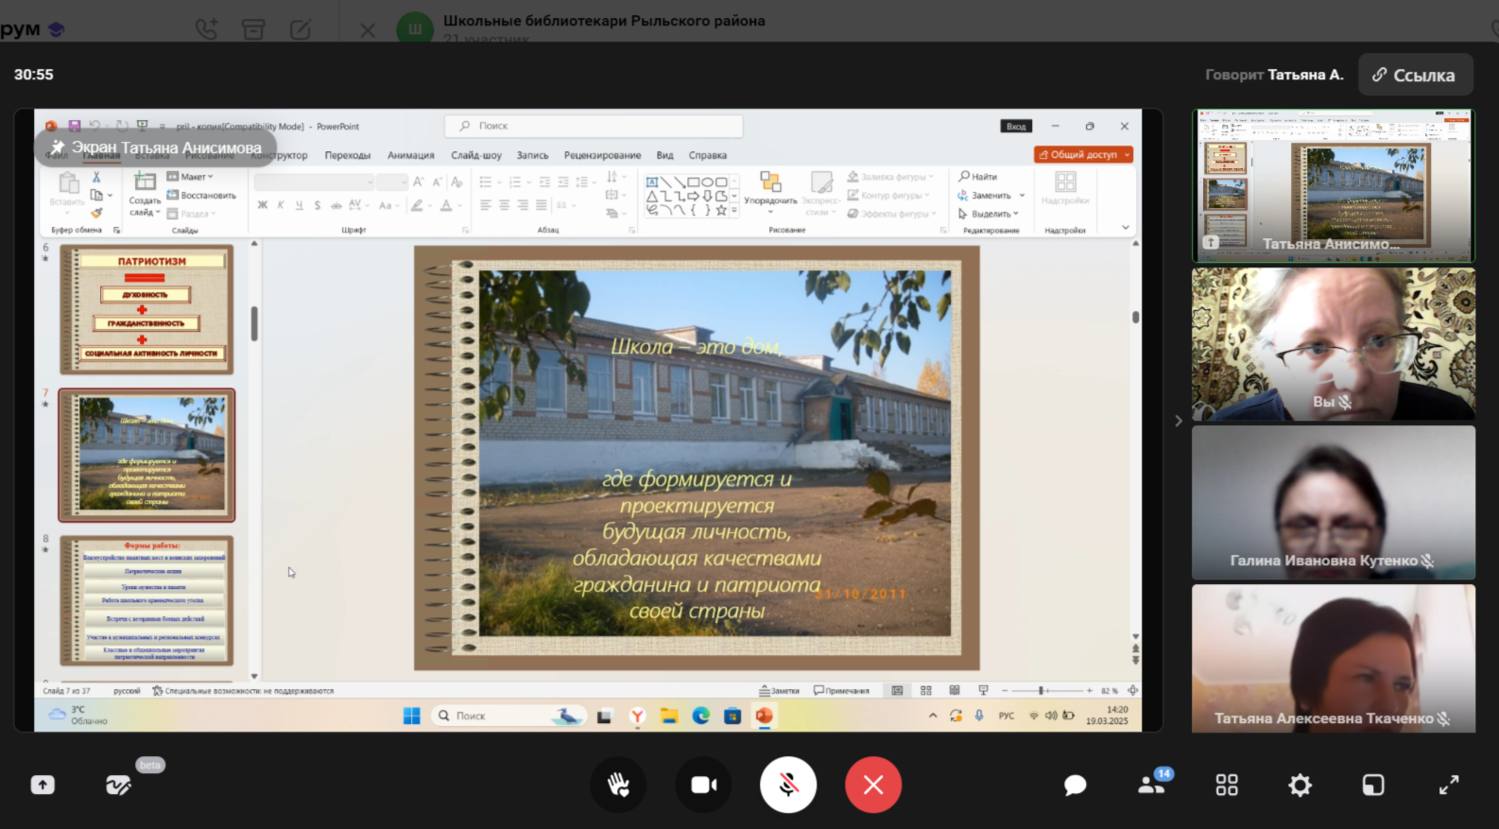The width and height of the screenshot is (1499, 829).
Task: Open Рецензирование ribbon tab
Action: click(x=602, y=155)
